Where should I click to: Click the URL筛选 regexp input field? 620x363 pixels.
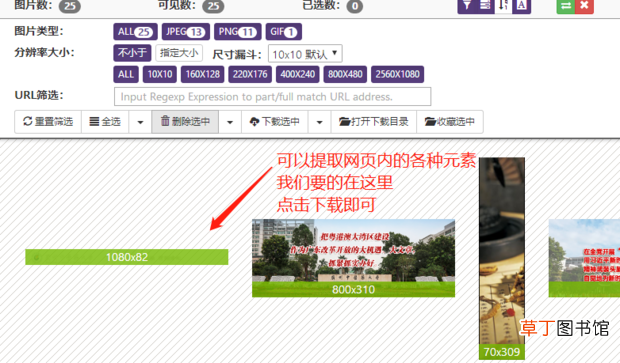click(272, 96)
